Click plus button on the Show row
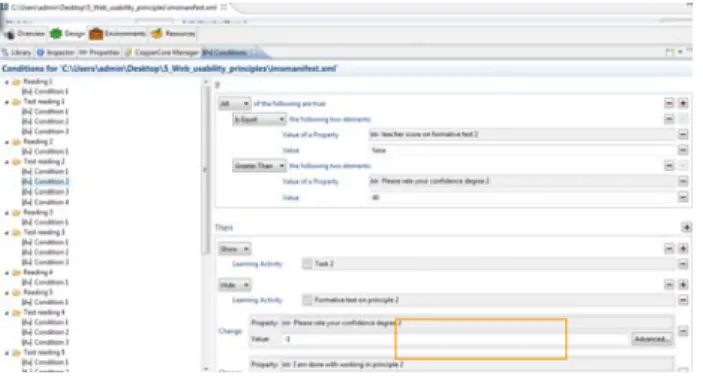Viewport: 703px width, 381px height. pos(683,249)
